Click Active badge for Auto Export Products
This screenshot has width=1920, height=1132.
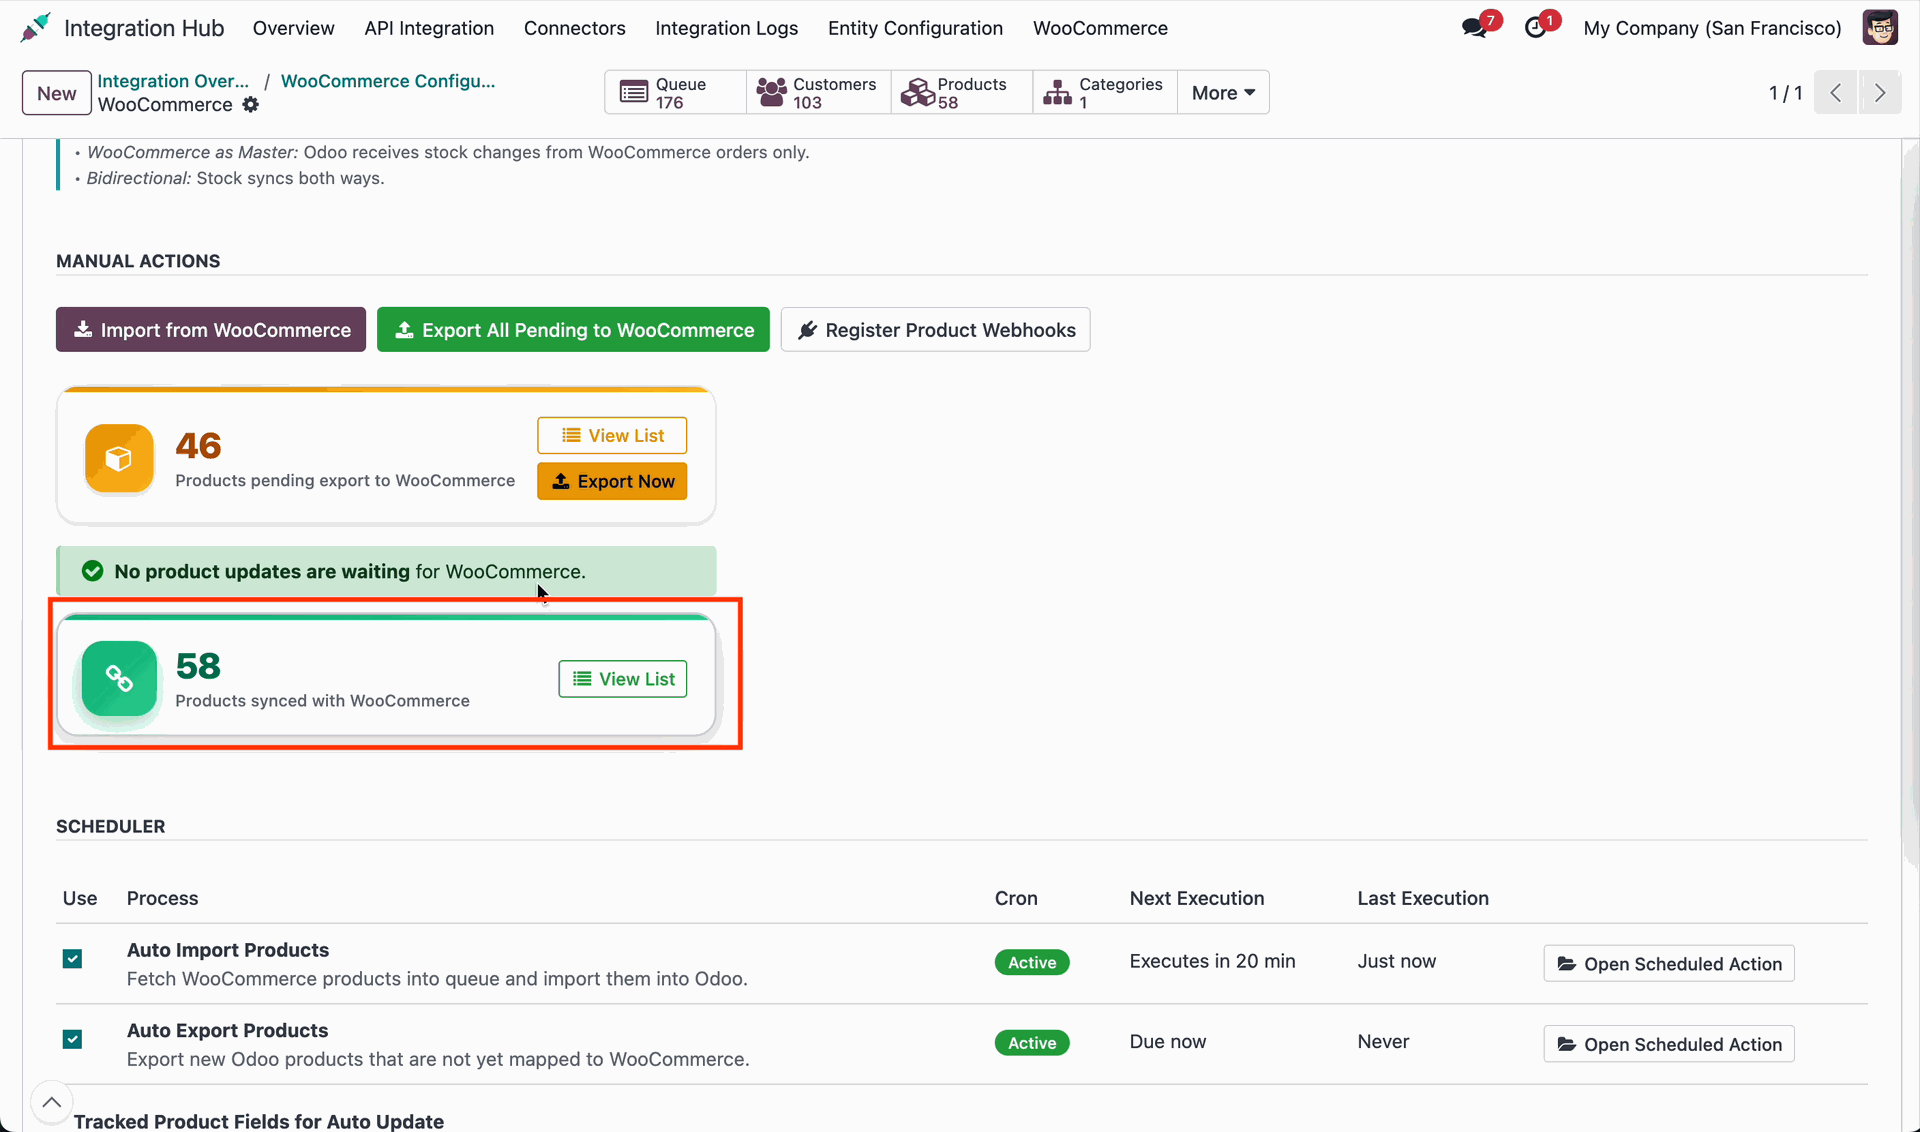pos(1032,1043)
